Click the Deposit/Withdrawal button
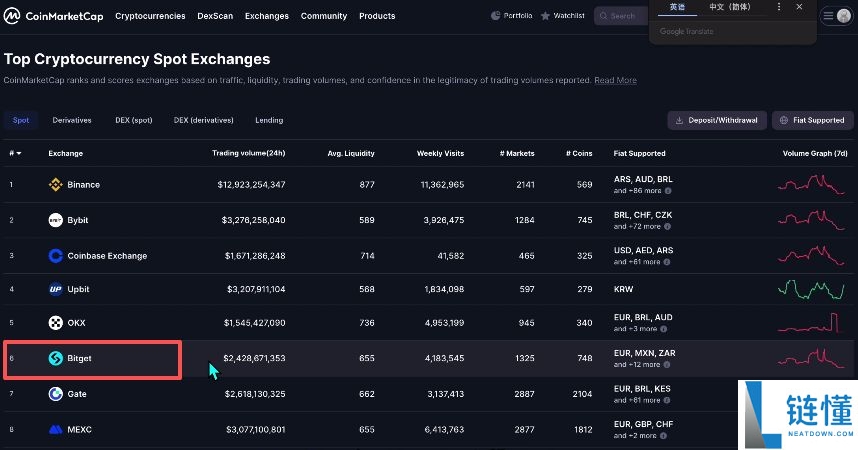 (717, 120)
